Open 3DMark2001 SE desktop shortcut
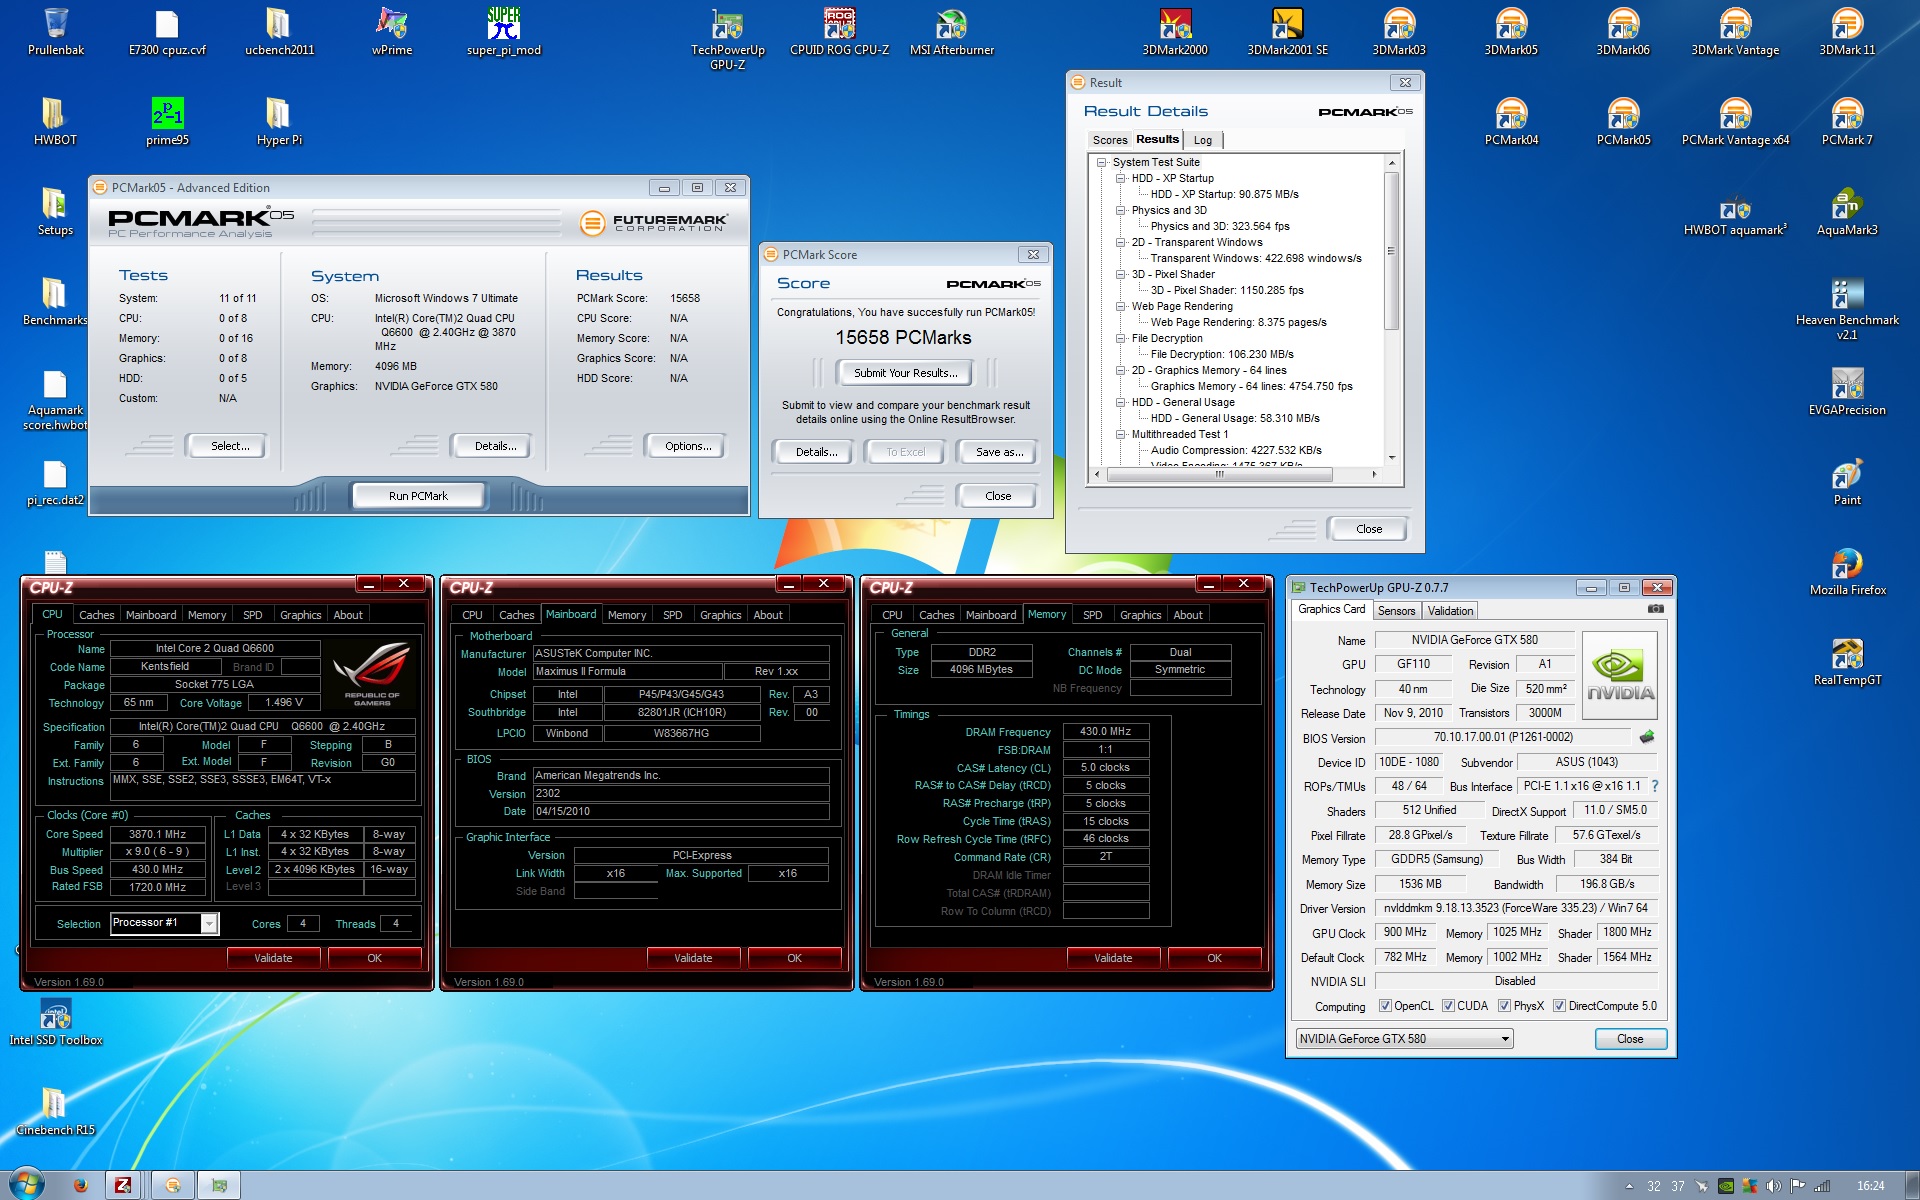This screenshot has width=1920, height=1200. point(1287,30)
